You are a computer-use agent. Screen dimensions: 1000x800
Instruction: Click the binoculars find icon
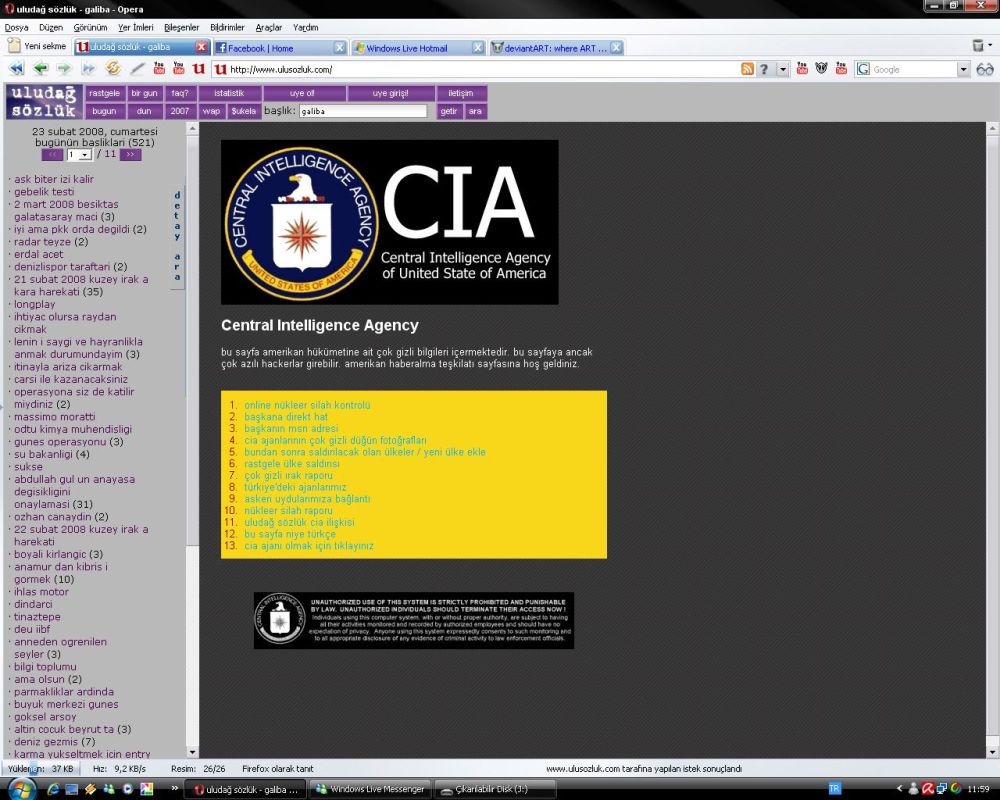[985, 69]
